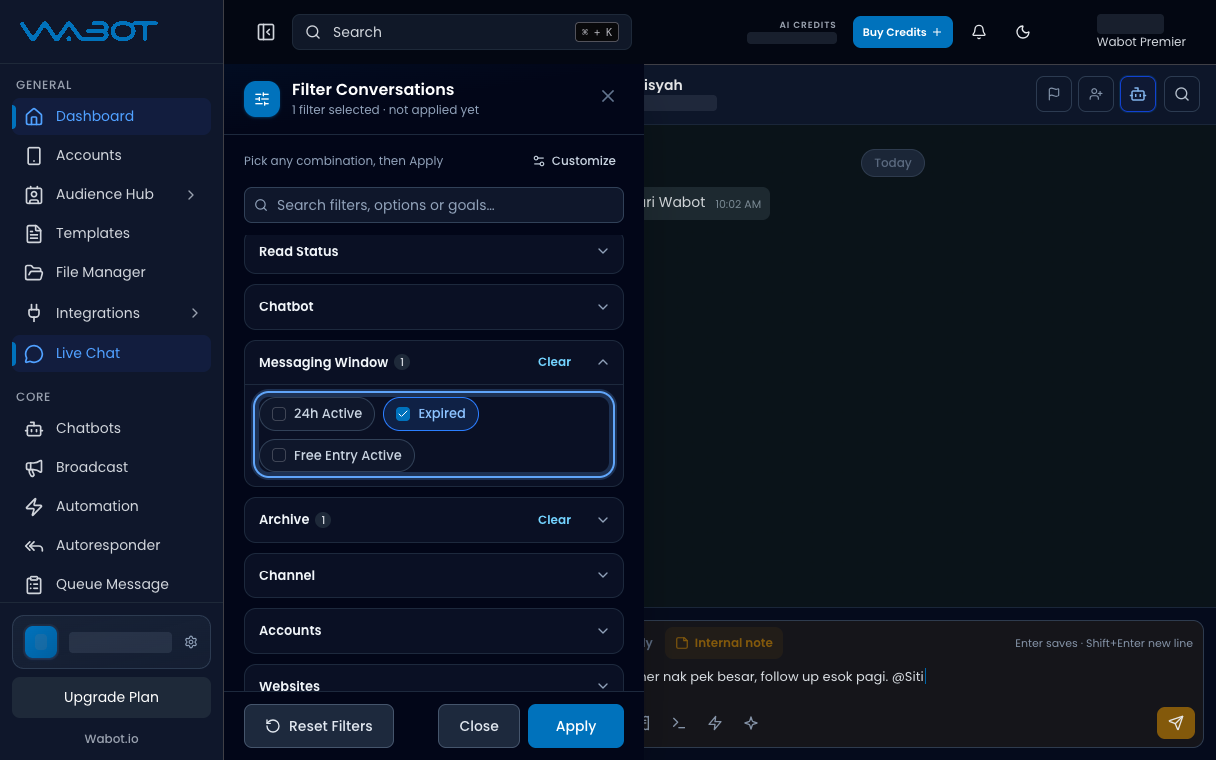Expand the Read Status filter
The image size is (1216, 760).
click(434, 252)
